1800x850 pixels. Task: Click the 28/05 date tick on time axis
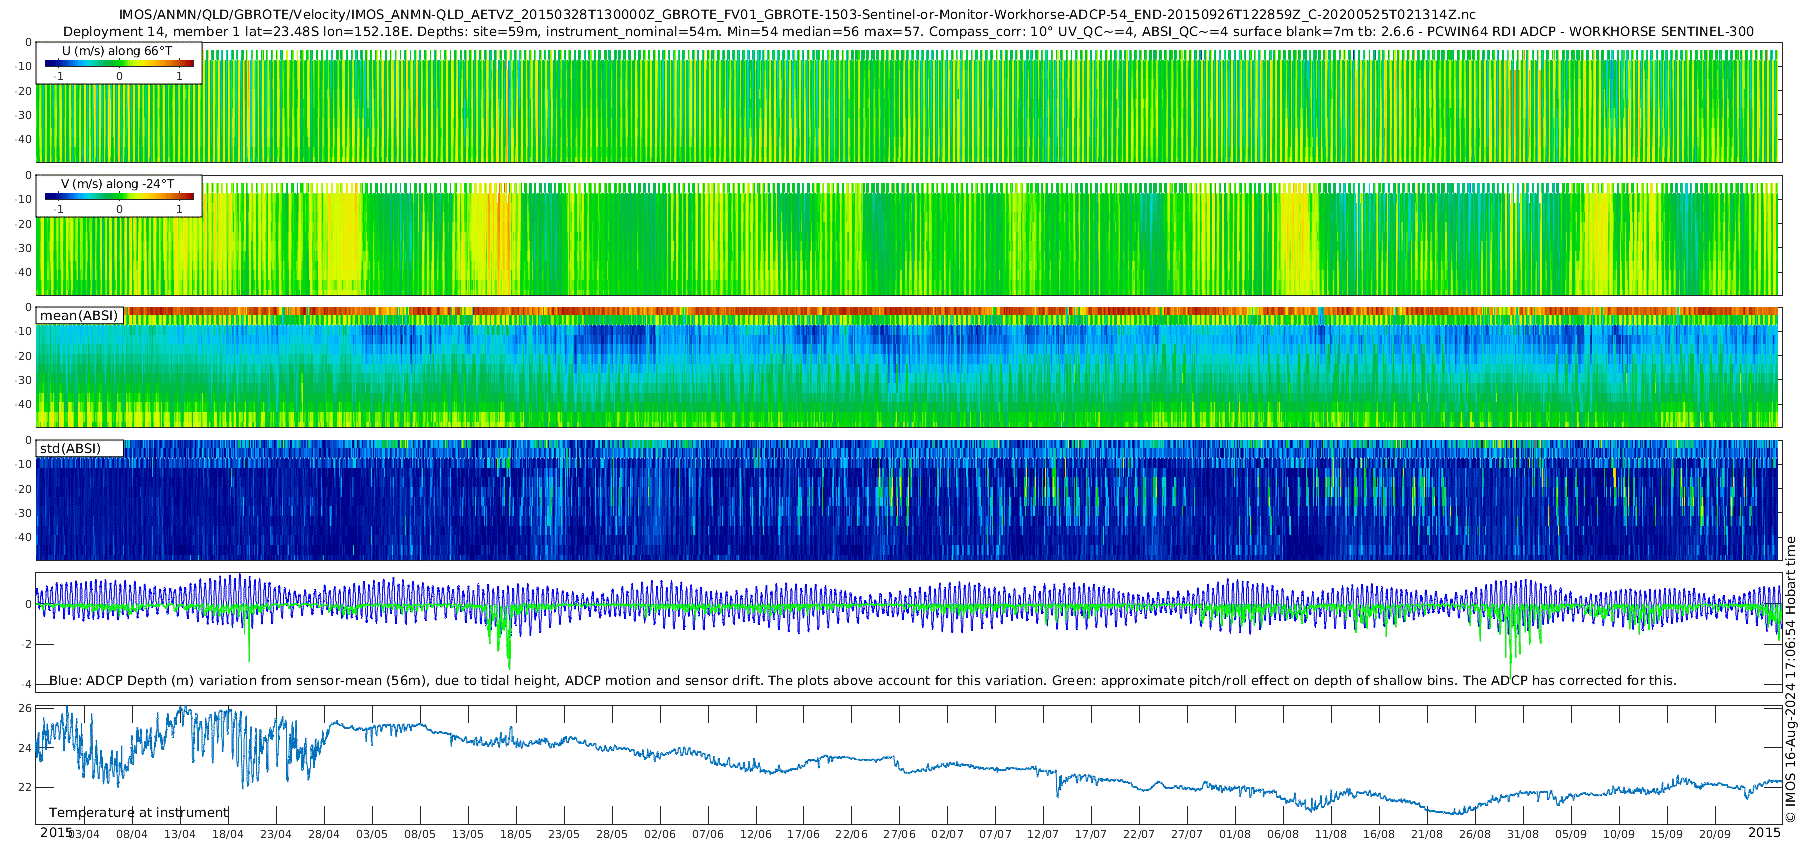pos(611,834)
